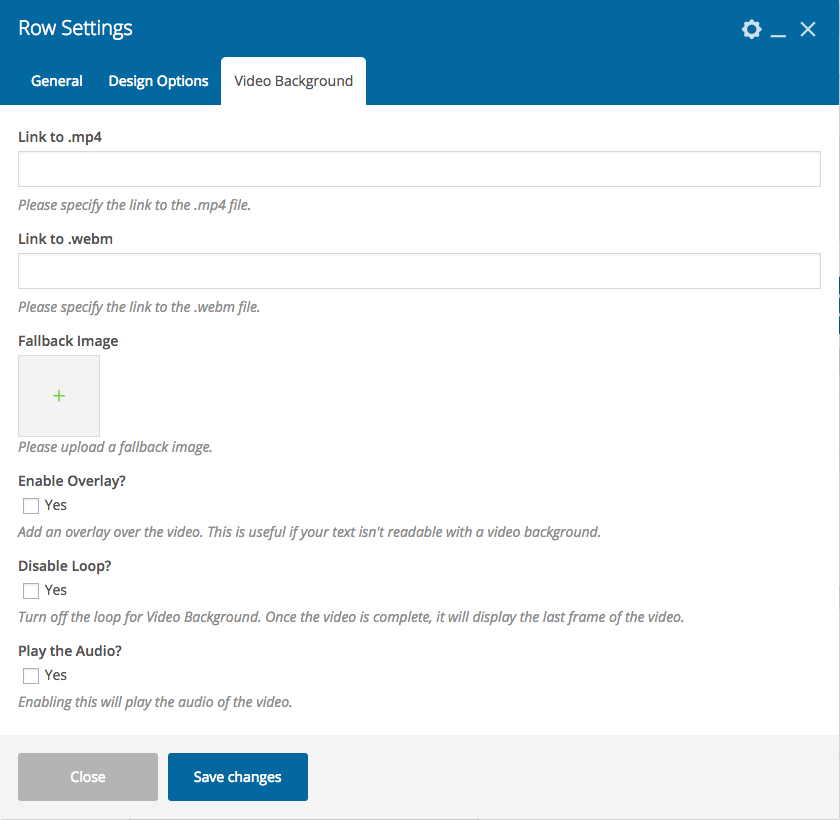This screenshot has height=820, width=840.
Task: Minimize the Row Settings panel
Action: (780, 31)
